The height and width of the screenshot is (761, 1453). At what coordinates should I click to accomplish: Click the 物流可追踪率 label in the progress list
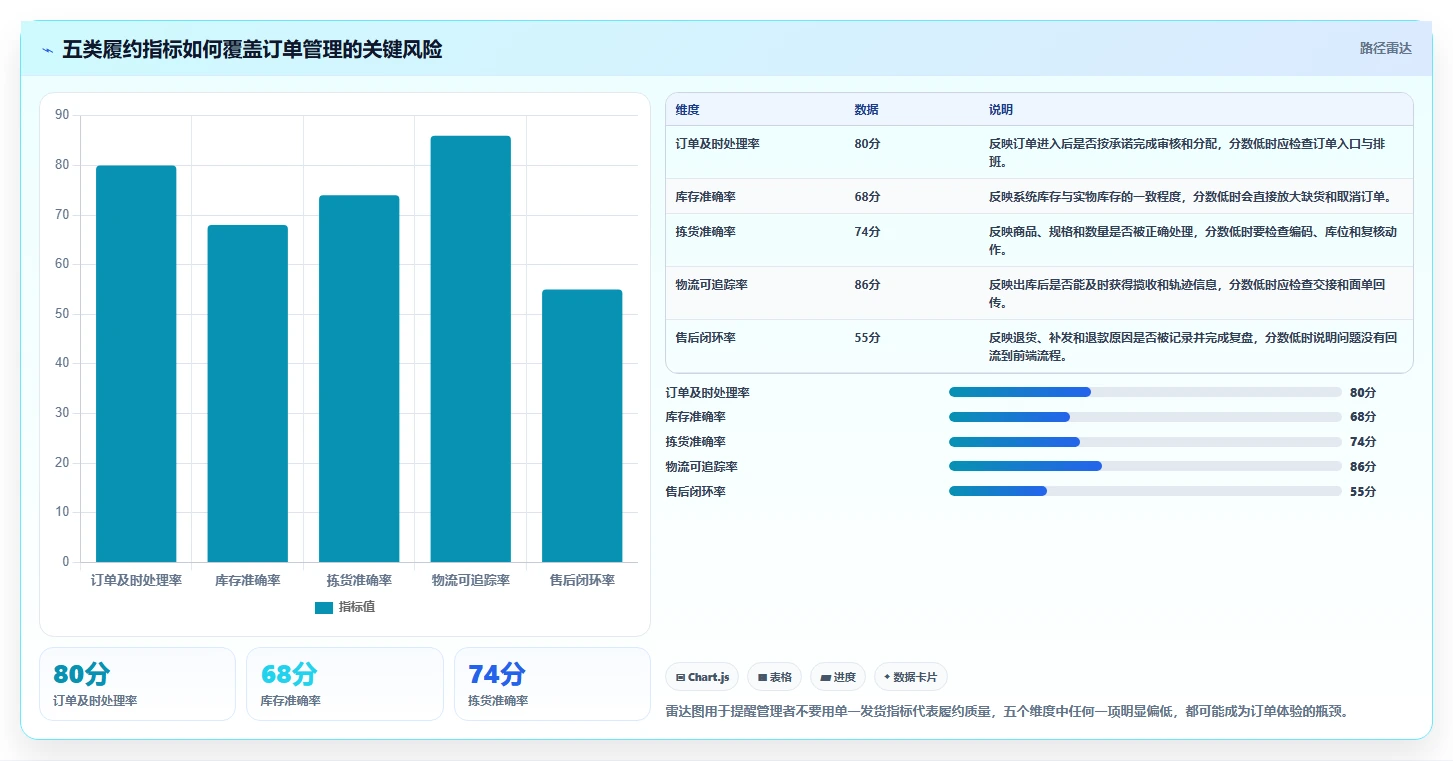(701, 467)
